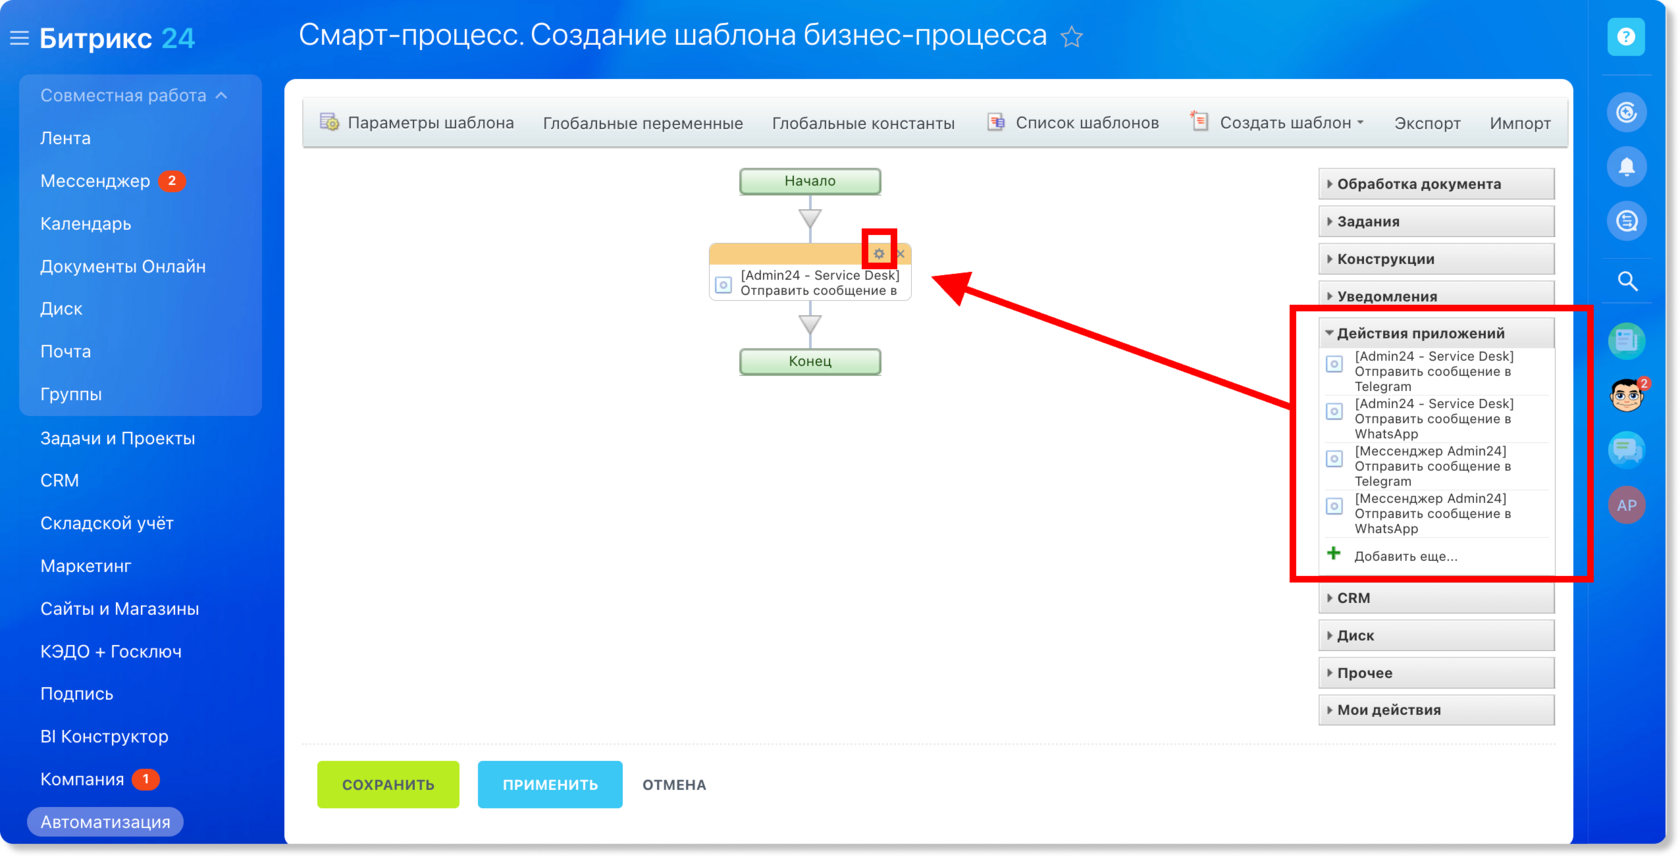Click the Битрикс 24 logo
Image resolution: width=1680 pixels, height=857 pixels.
tap(117, 38)
